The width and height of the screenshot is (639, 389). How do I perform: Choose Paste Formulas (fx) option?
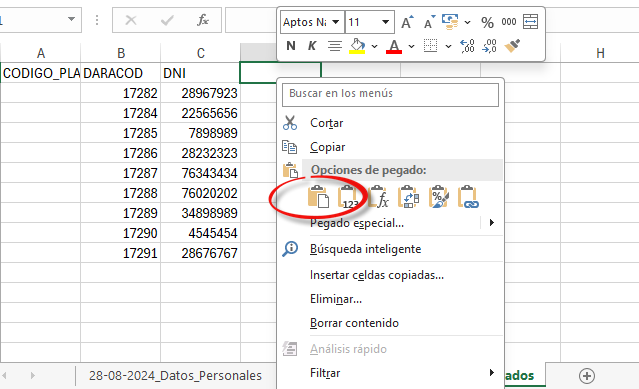[379, 197]
